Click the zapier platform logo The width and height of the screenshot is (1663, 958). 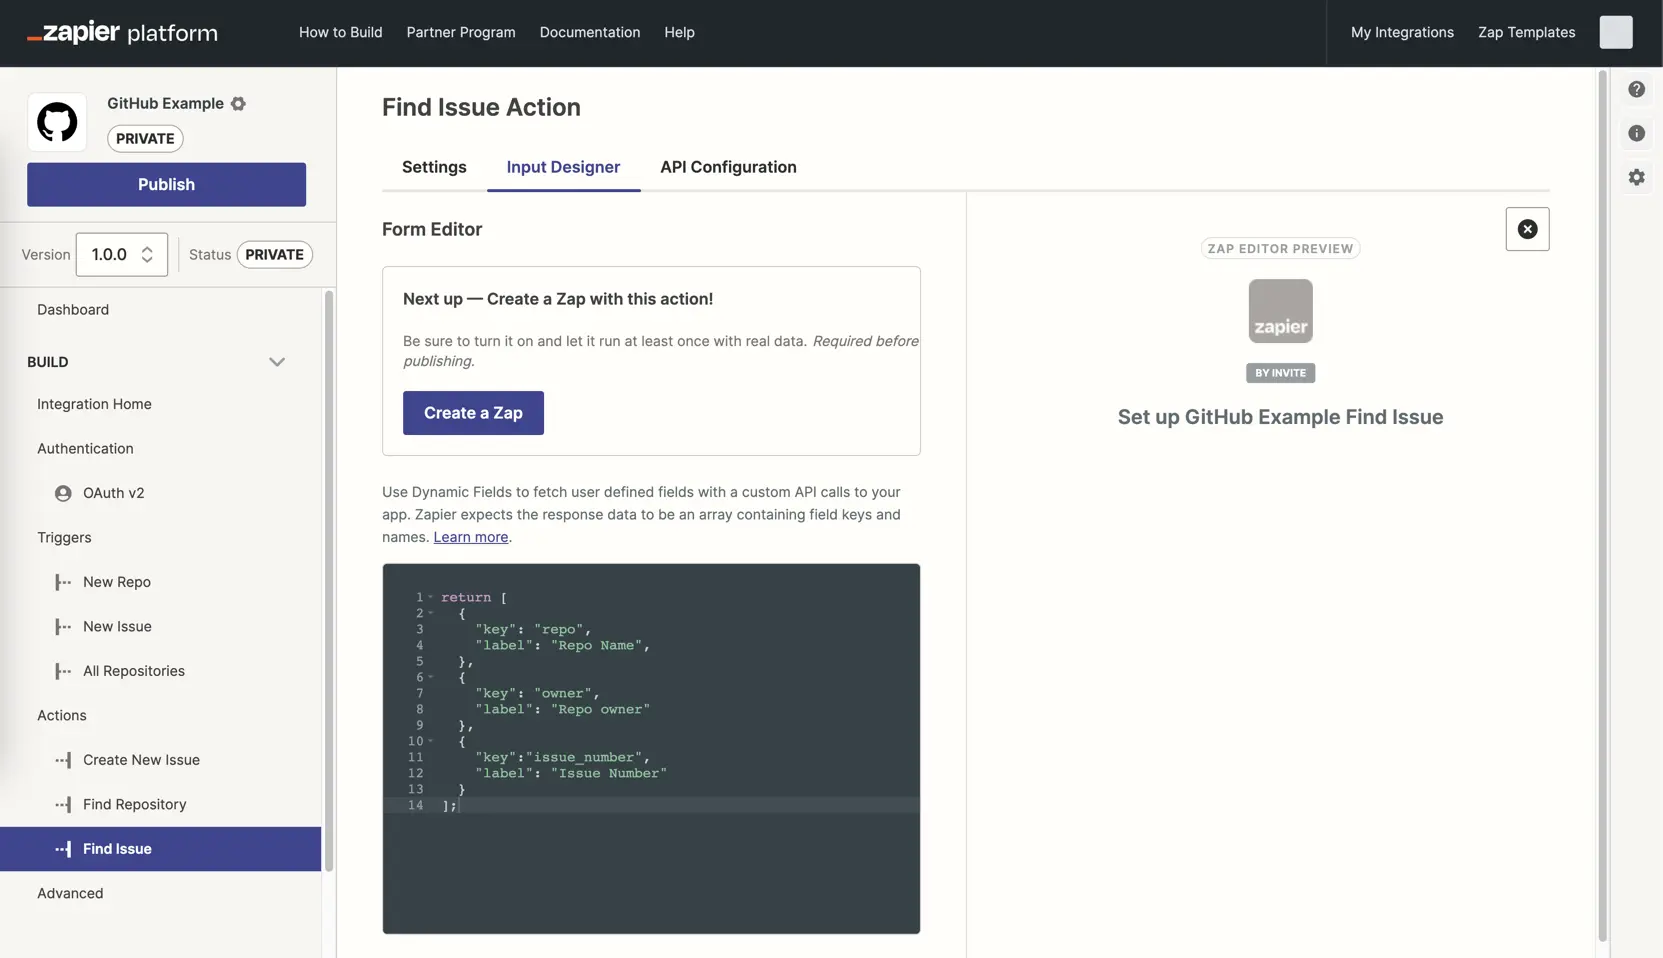[122, 33]
